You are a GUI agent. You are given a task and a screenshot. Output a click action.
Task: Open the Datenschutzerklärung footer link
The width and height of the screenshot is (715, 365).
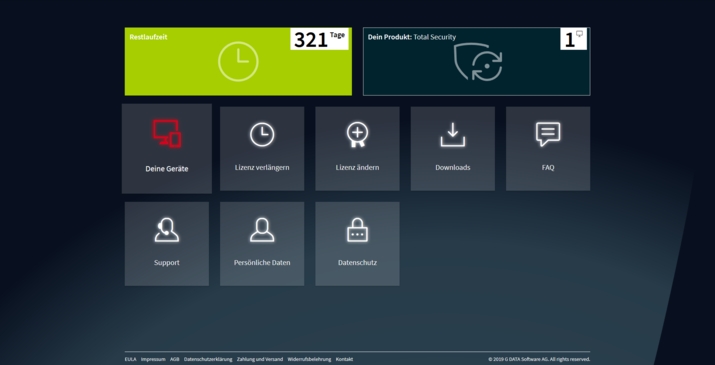click(208, 360)
